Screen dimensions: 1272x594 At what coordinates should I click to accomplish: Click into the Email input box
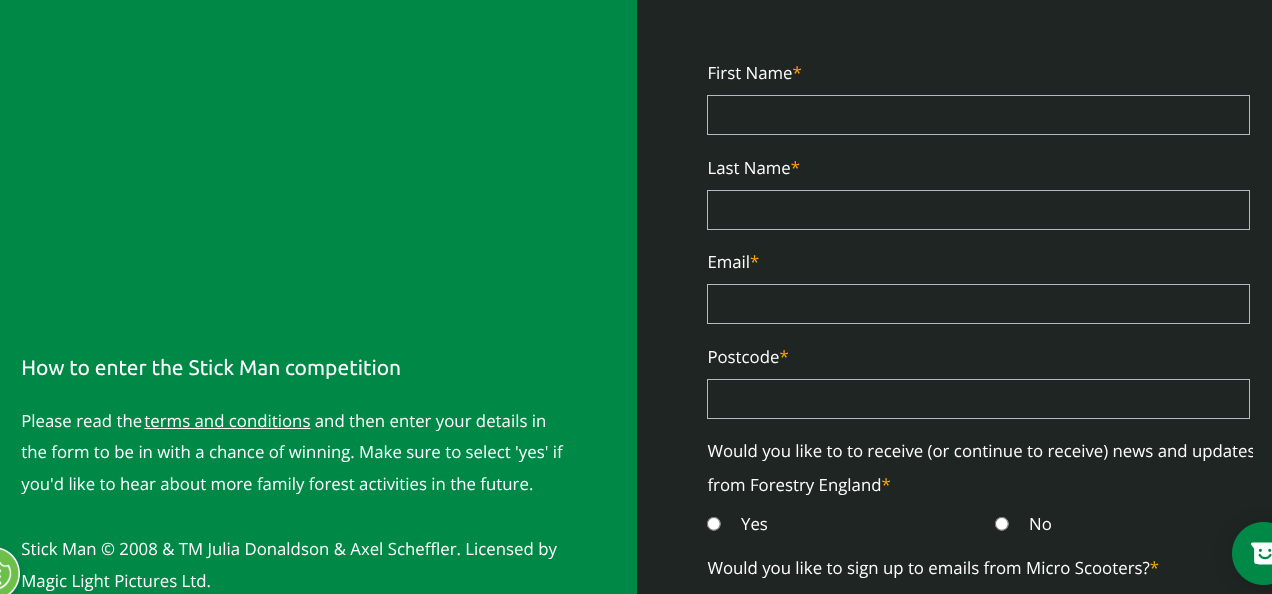978,304
